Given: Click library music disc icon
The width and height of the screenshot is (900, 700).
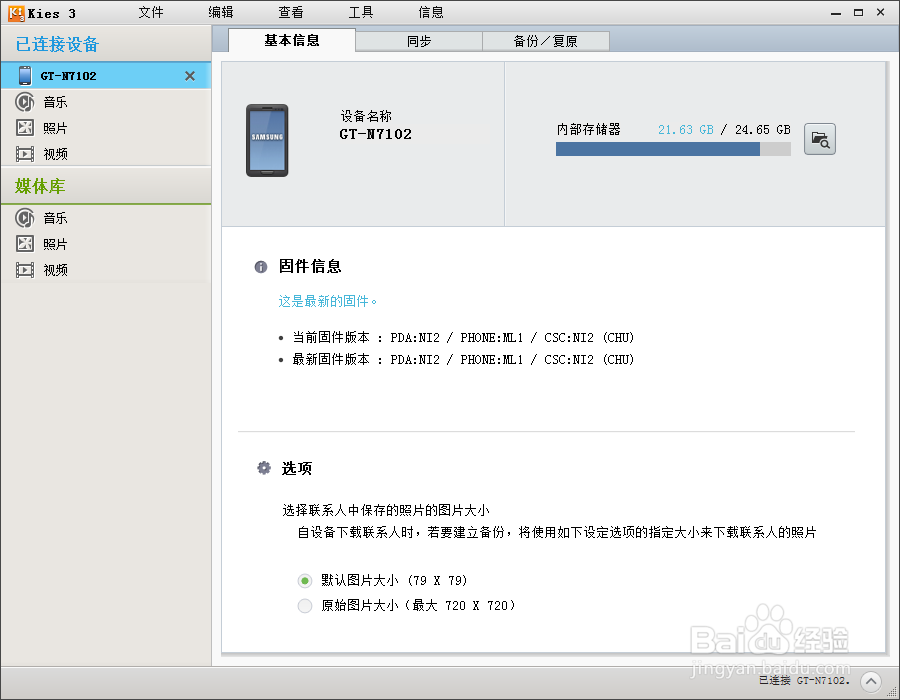Looking at the screenshot, I should tap(25, 218).
